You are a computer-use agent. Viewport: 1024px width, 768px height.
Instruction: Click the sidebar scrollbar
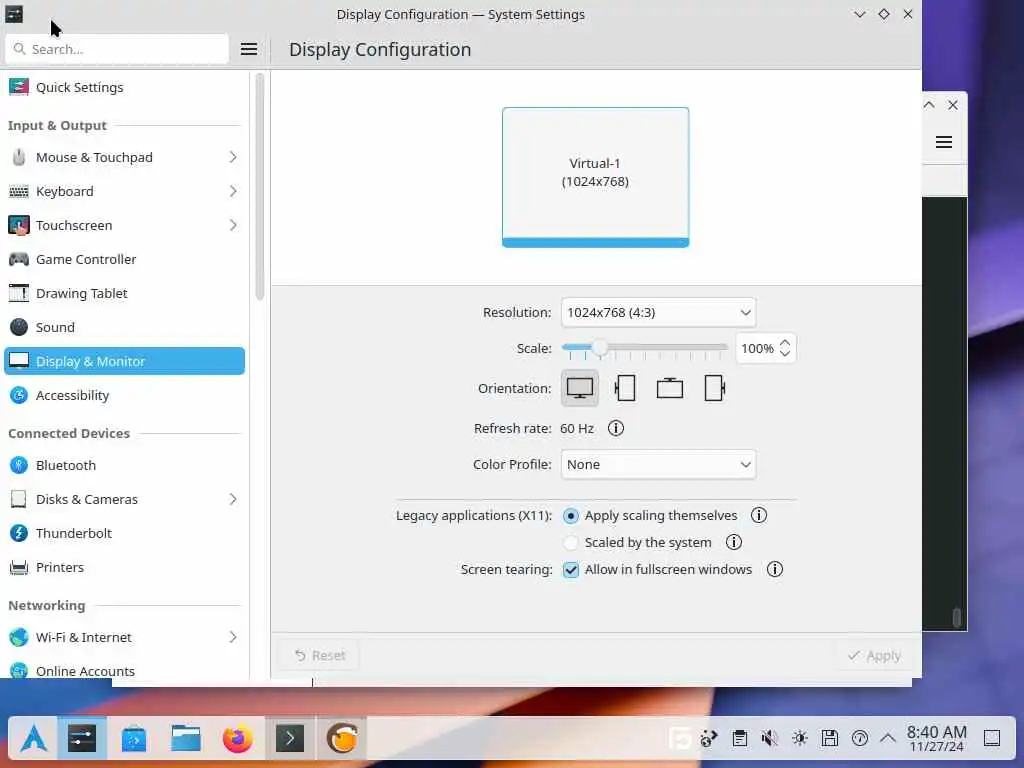(259, 187)
